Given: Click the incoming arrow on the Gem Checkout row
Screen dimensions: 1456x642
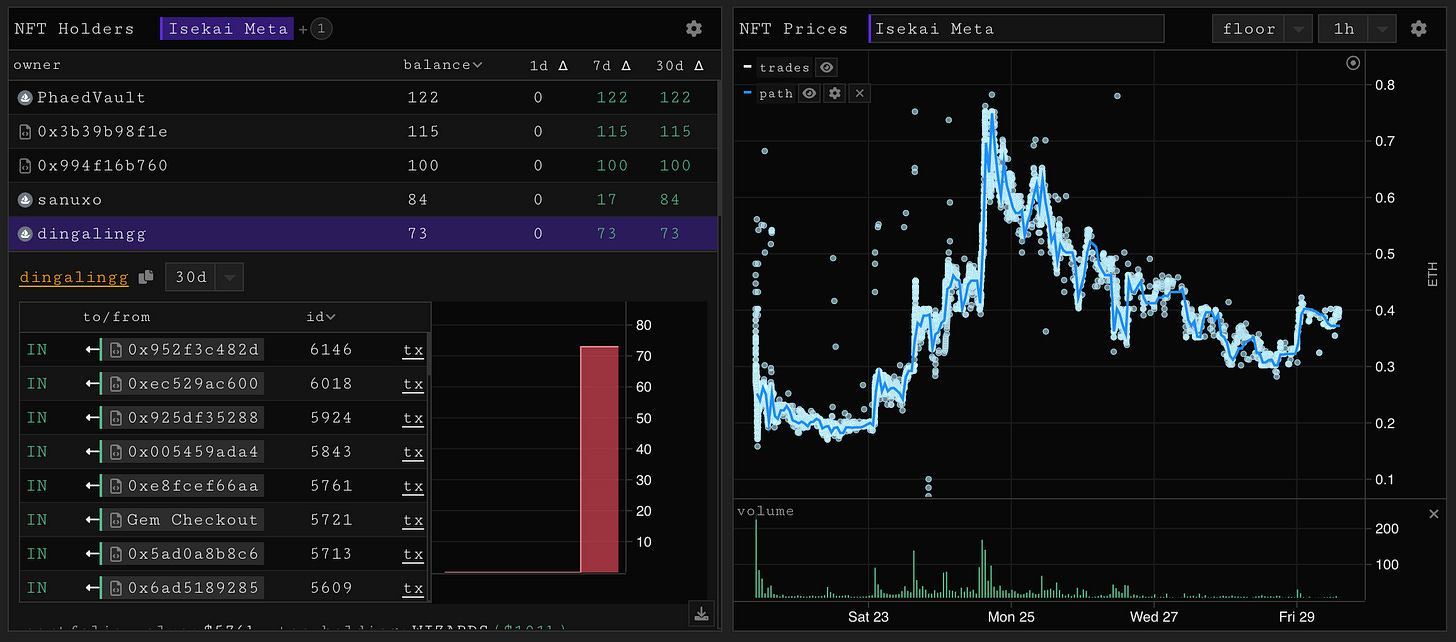Looking at the screenshot, I should click(x=91, y=520).
